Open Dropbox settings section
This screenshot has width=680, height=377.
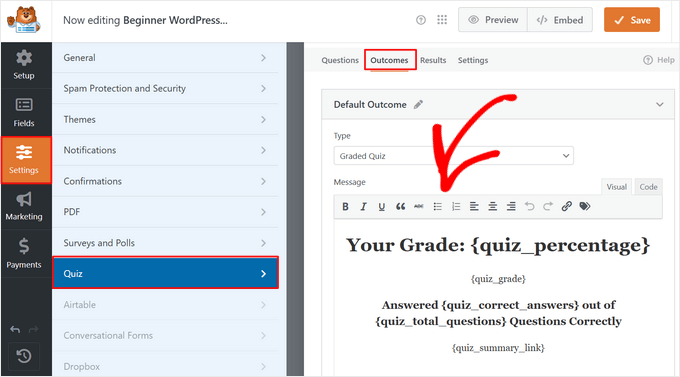point(165,367)
